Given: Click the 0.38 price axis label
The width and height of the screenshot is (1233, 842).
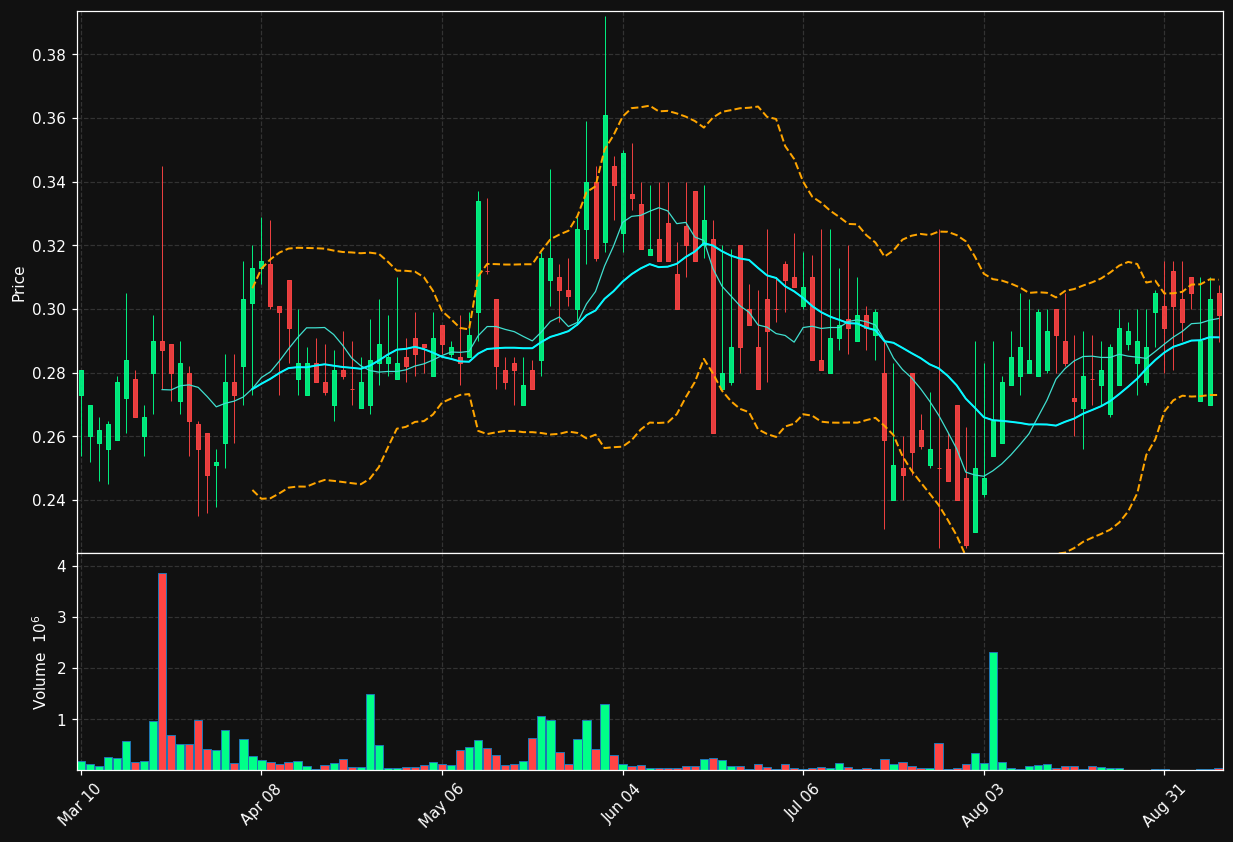Looking at the screenshot, I should [x=50, y=55].
